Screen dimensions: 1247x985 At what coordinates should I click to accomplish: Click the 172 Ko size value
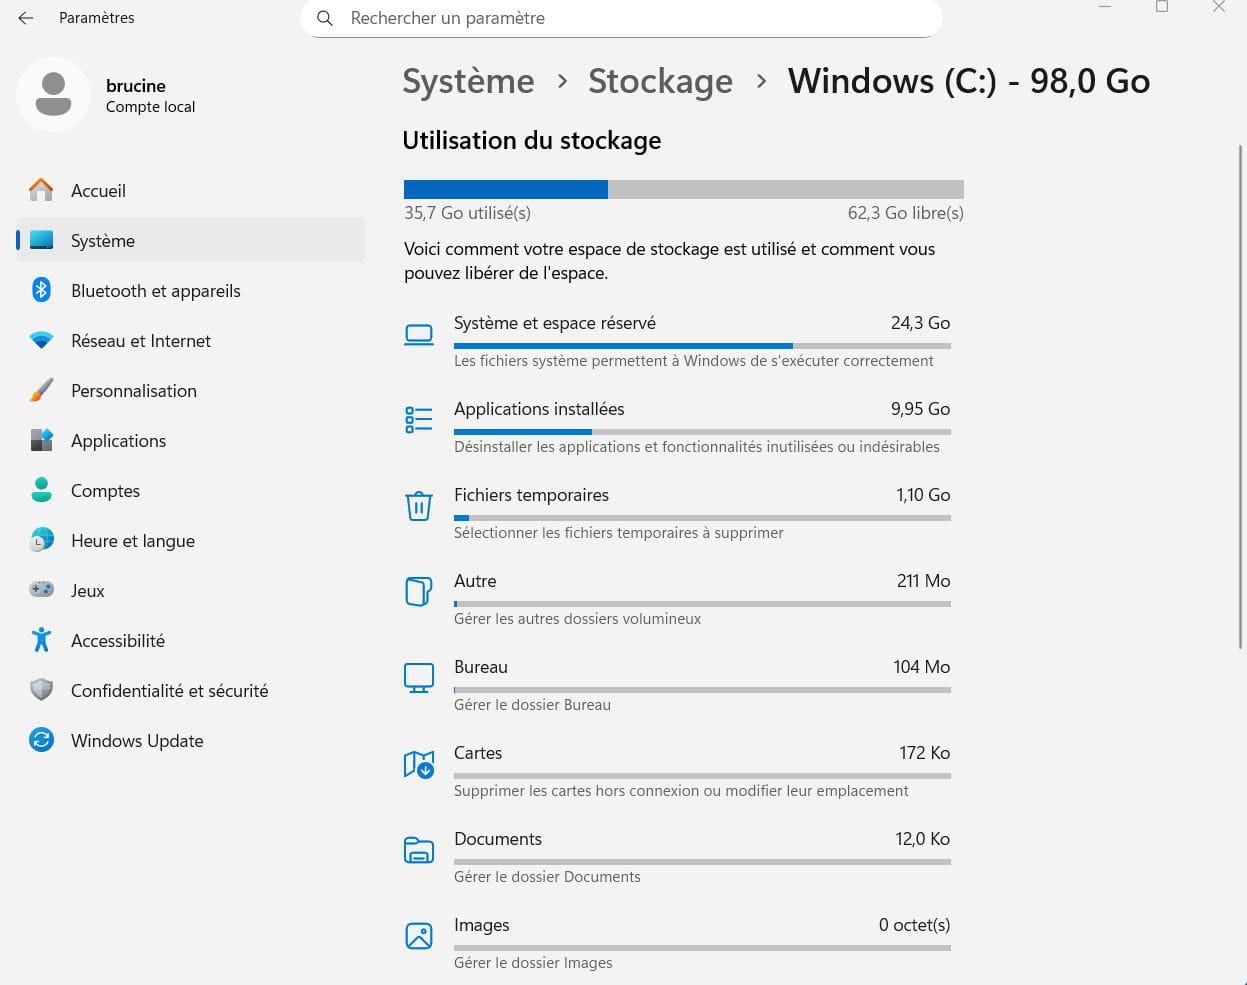(925, 753)
